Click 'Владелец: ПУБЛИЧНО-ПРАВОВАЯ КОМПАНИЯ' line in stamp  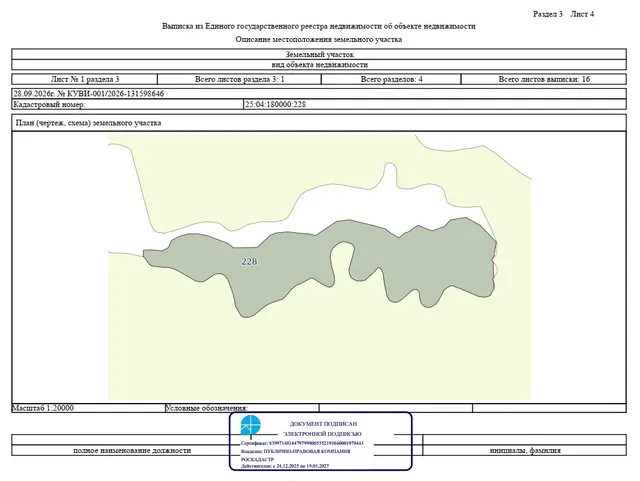pos(295,452)
